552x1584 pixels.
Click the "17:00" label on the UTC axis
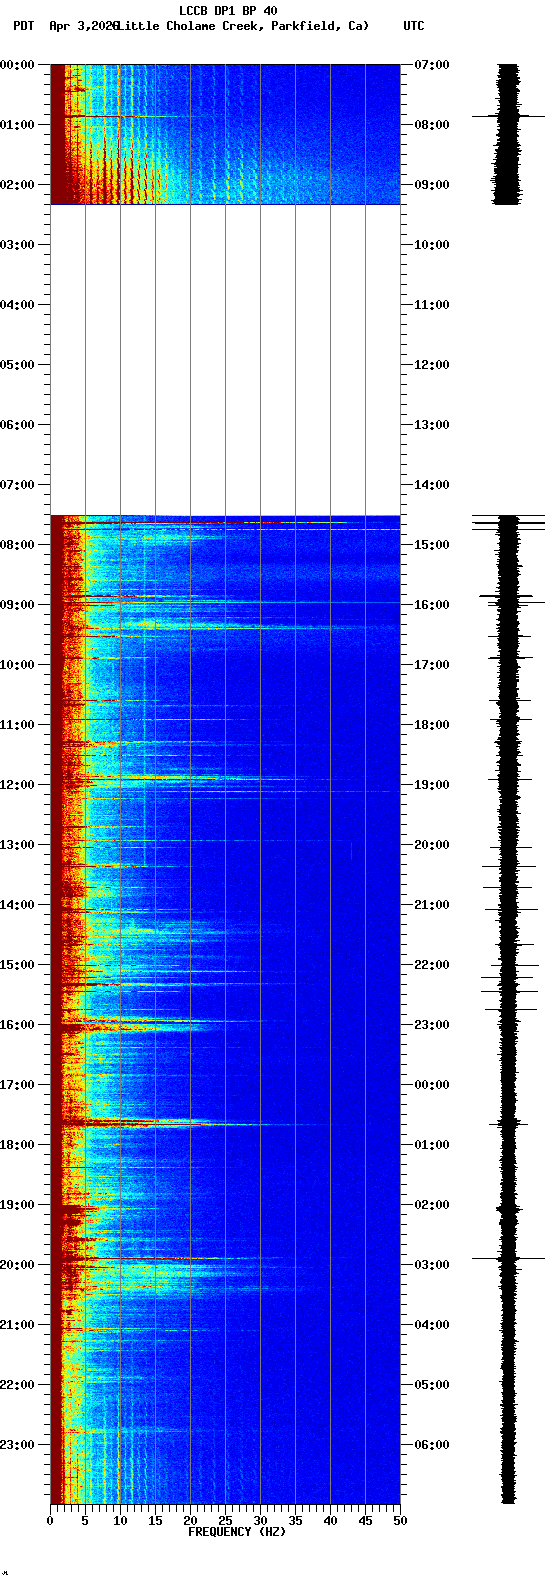click(x=432, y=665)
